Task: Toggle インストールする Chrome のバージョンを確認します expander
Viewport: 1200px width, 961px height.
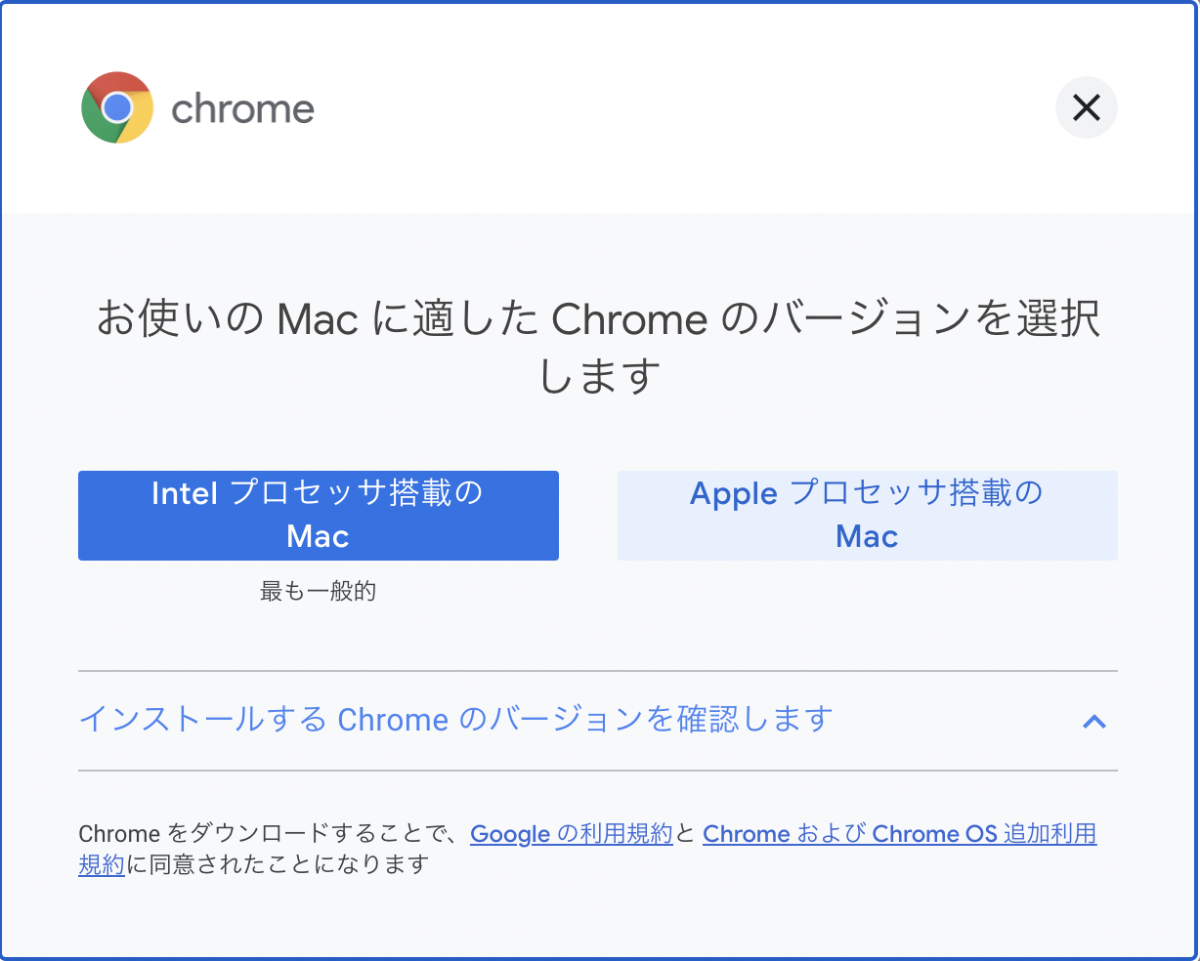Action: 455,719
